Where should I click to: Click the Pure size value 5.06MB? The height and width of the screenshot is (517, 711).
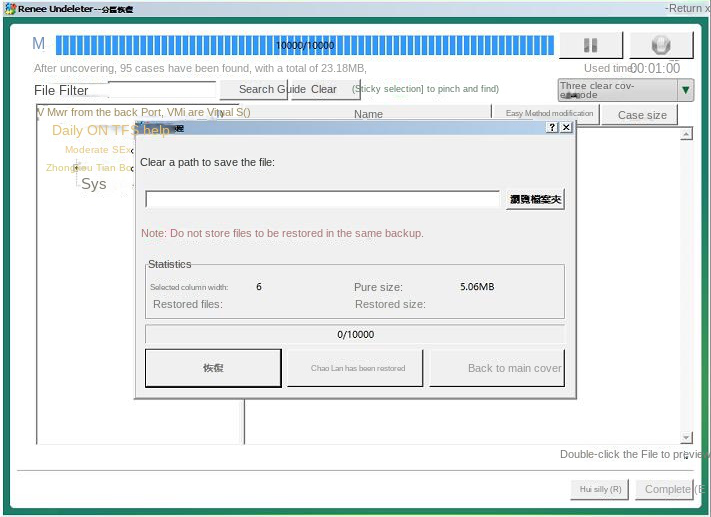click(x=477, y=287)
